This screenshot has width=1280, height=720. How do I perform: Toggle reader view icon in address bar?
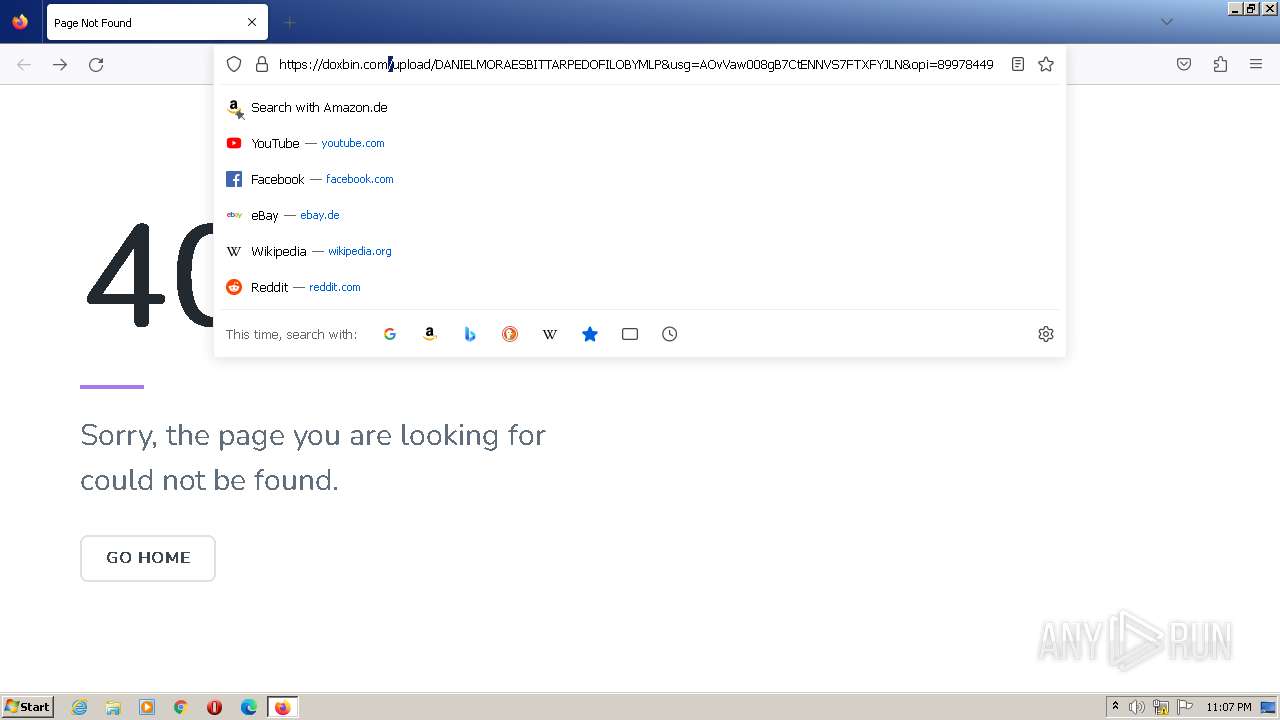[1018, 64]
